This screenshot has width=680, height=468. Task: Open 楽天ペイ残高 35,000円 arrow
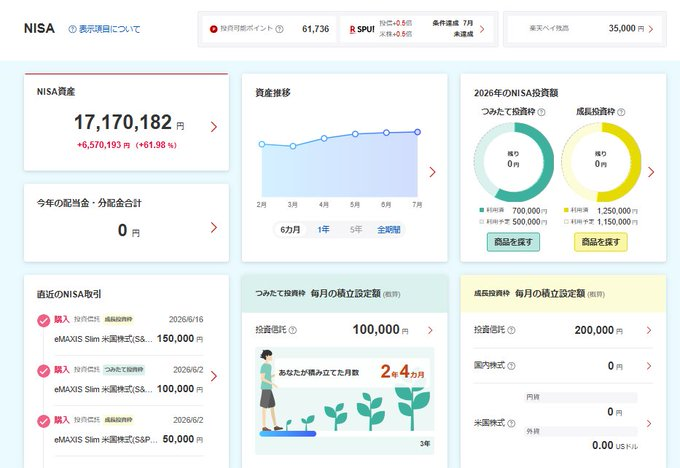click(651, 29)
